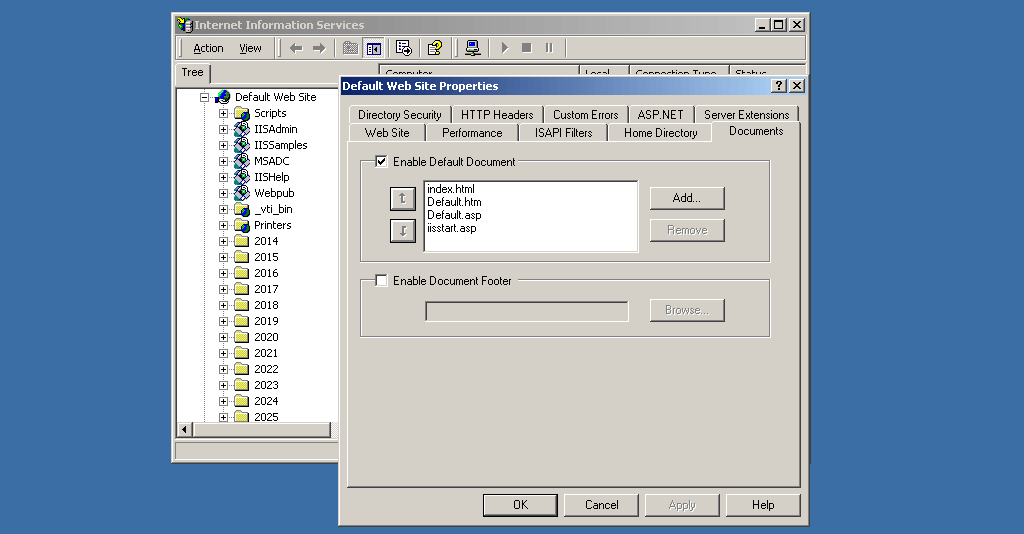Screen dimensions: 1024x534
Task: Click the Start item play icon
Action: point(504,48)
